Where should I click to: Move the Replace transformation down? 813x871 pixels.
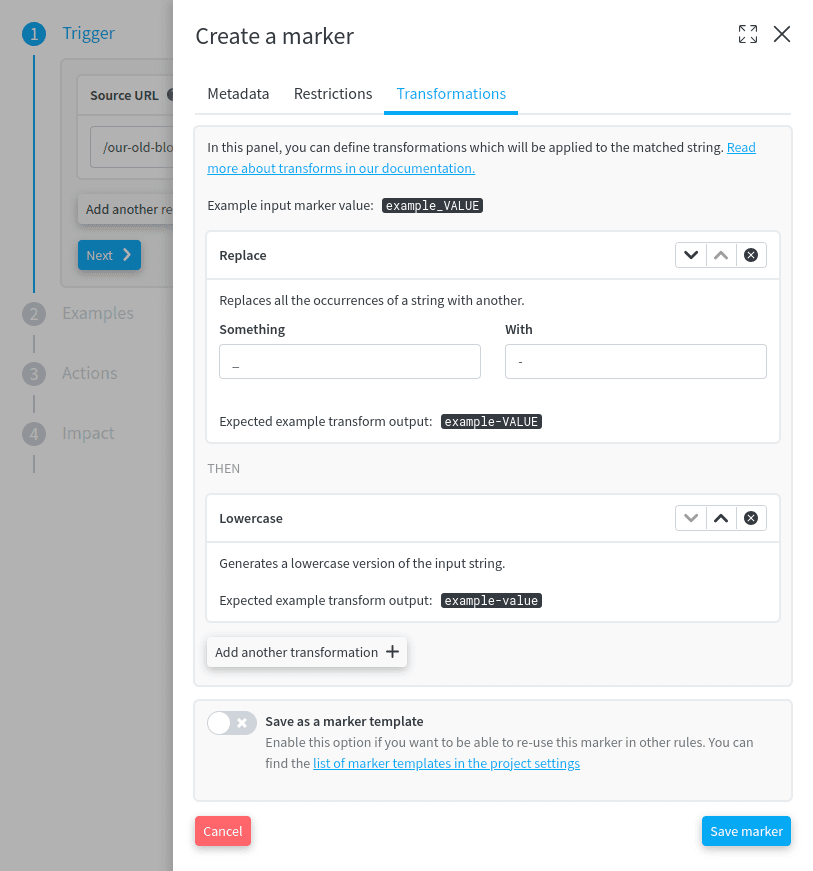pos(691,255)
